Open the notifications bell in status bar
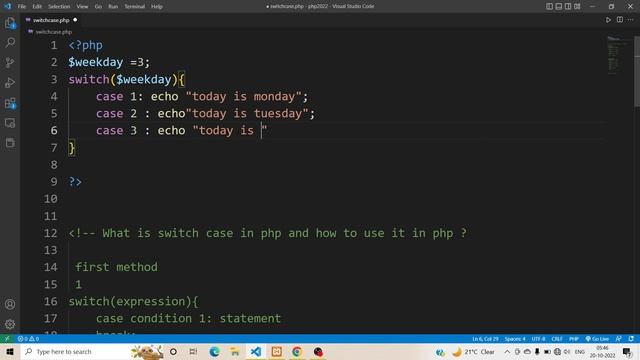Viewport: 640px width, 360px height. (631, 339)
